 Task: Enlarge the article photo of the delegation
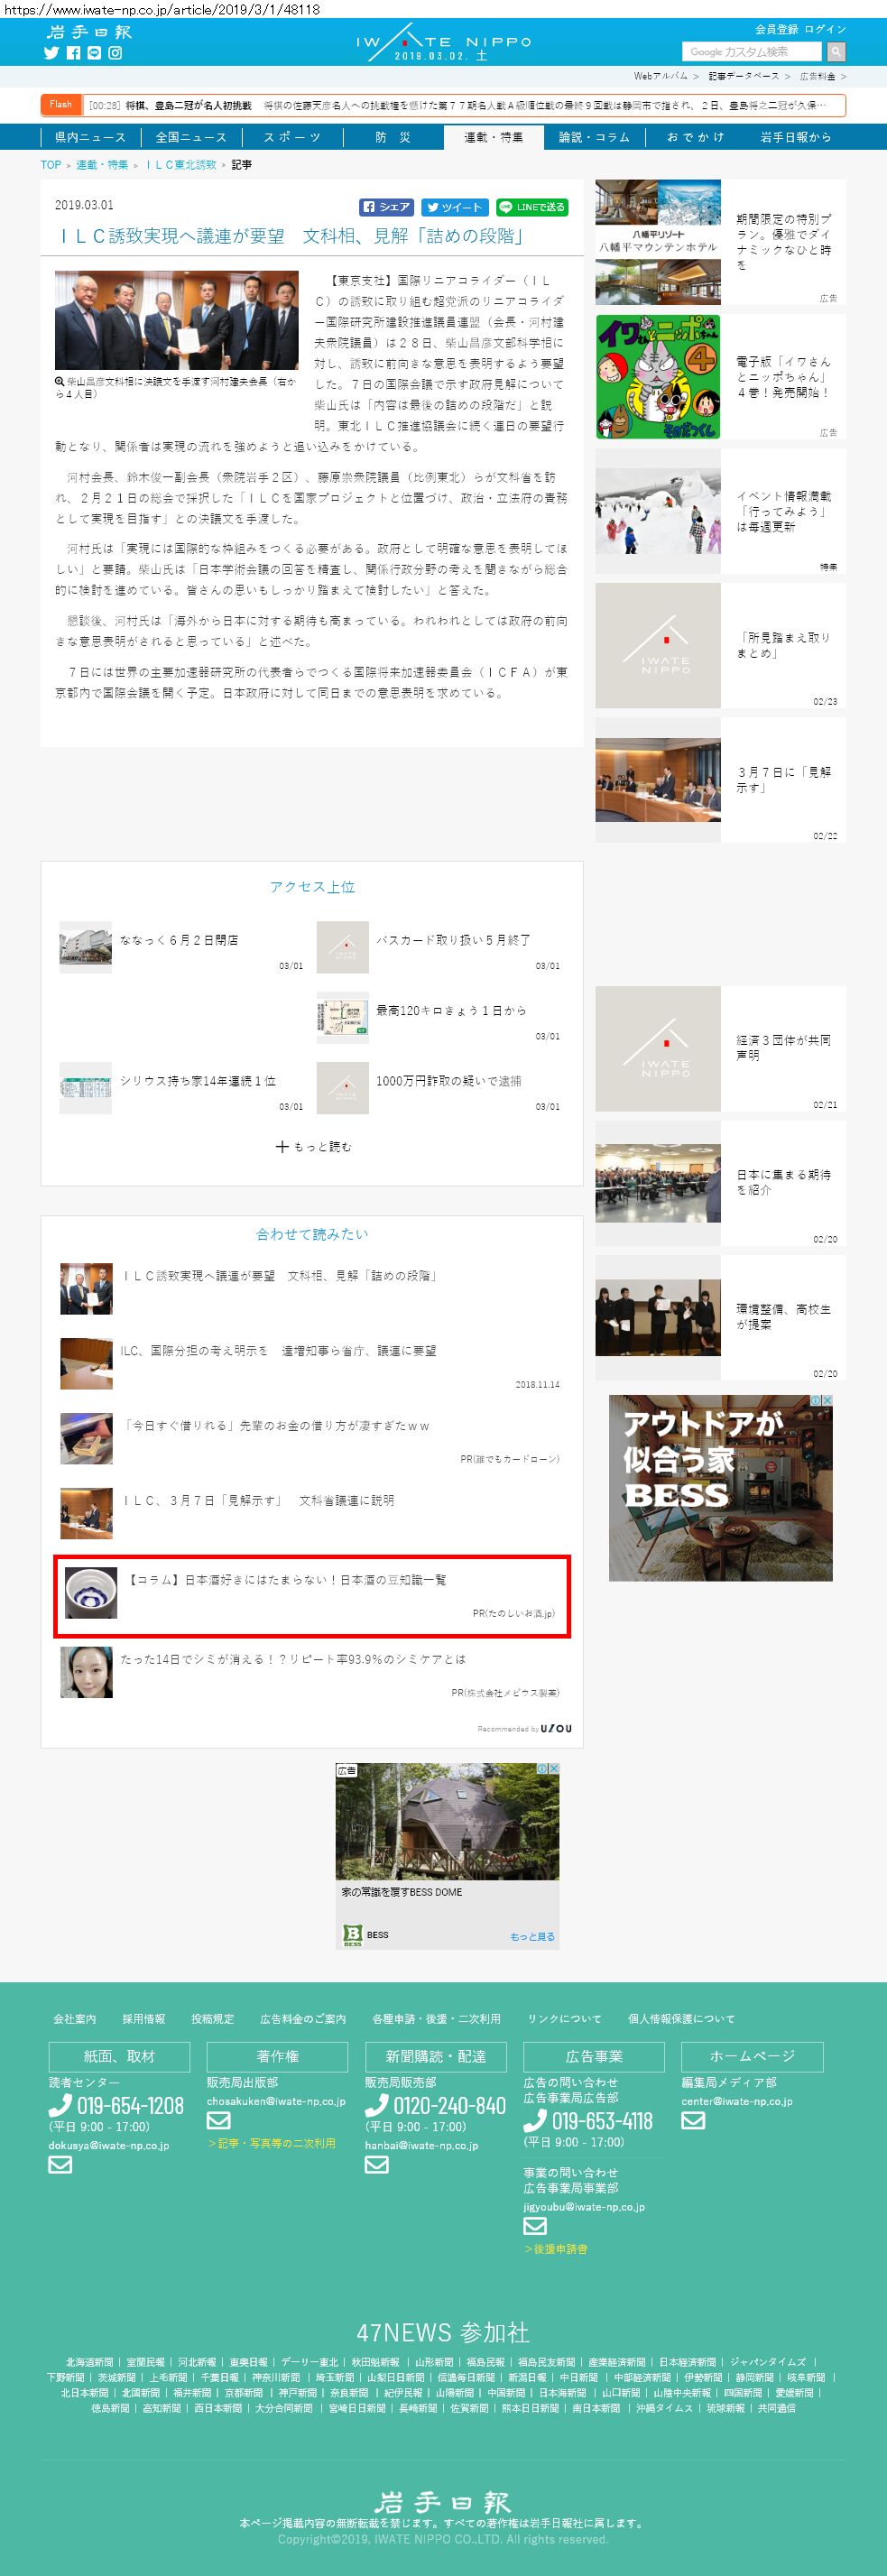176,320
